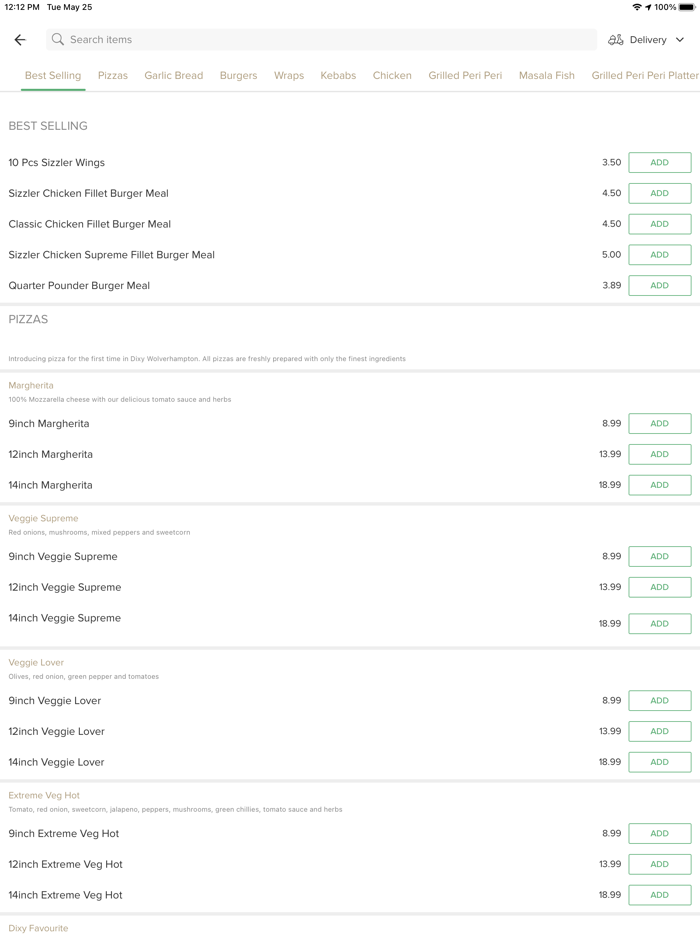
Task: Open the Garlic Bread tab
Action: [x=174, y=75]
